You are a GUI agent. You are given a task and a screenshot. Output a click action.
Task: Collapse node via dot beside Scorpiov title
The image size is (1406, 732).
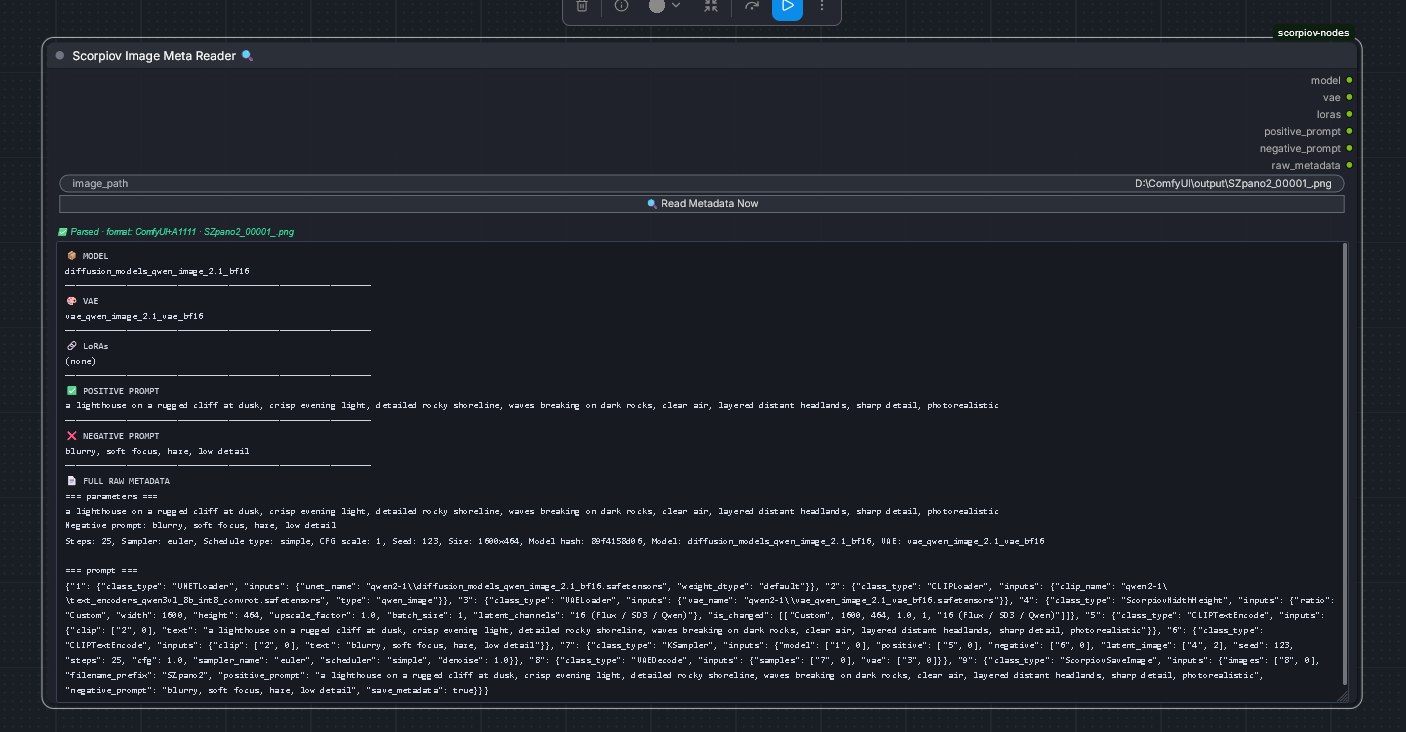60,56
